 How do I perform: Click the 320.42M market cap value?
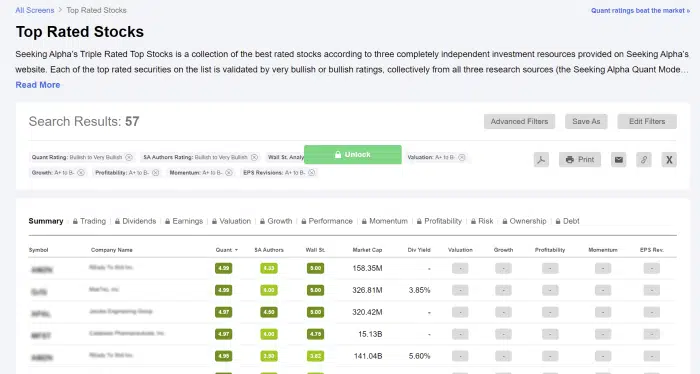click(367, 312)
